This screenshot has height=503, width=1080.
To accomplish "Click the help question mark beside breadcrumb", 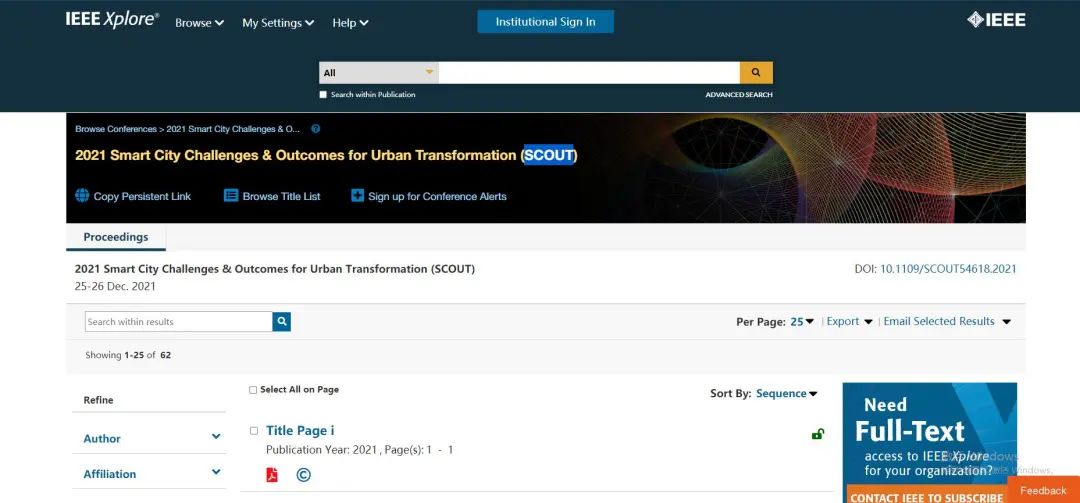I will (x=315, y=129).
